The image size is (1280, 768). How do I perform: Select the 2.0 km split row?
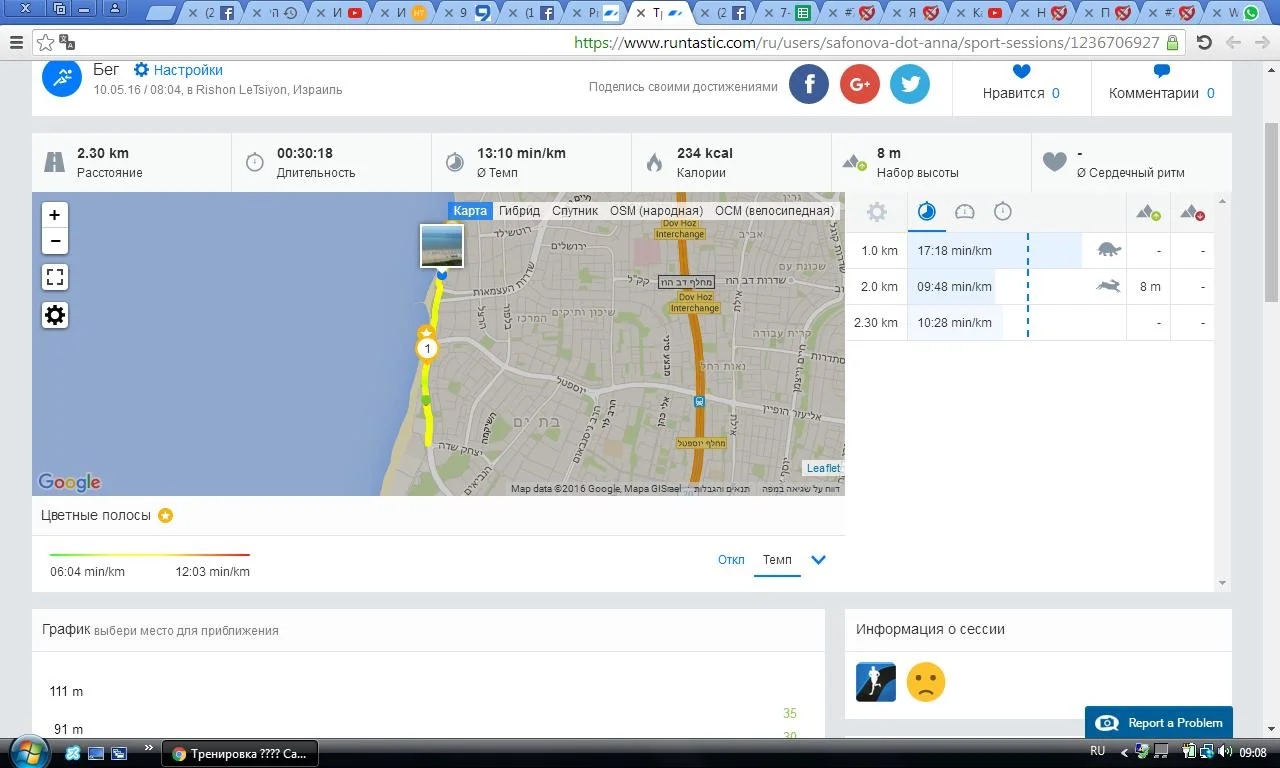click(1030, 286)
